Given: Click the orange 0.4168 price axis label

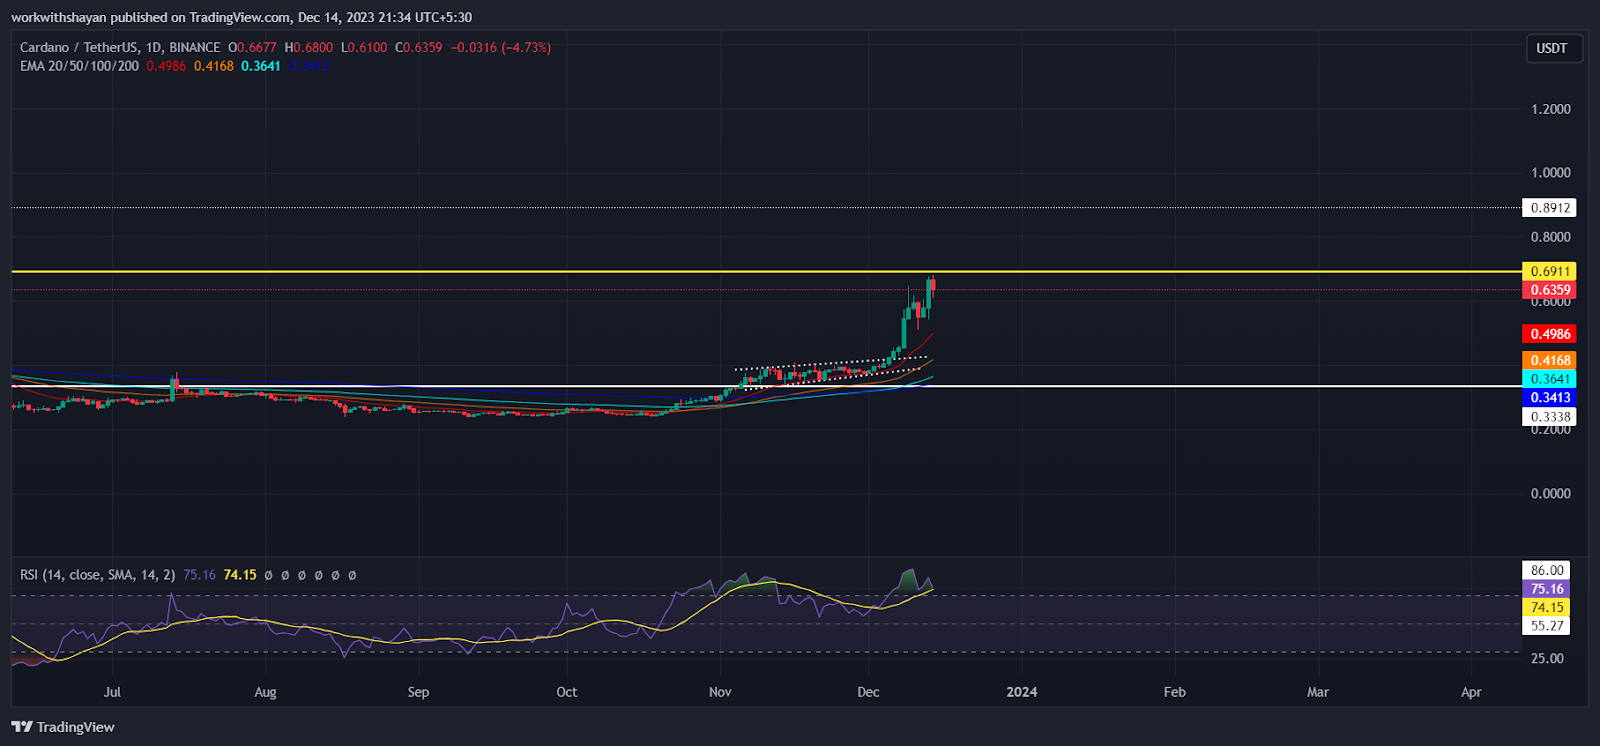Looking at the screenshot, I should click(1550, 360).
